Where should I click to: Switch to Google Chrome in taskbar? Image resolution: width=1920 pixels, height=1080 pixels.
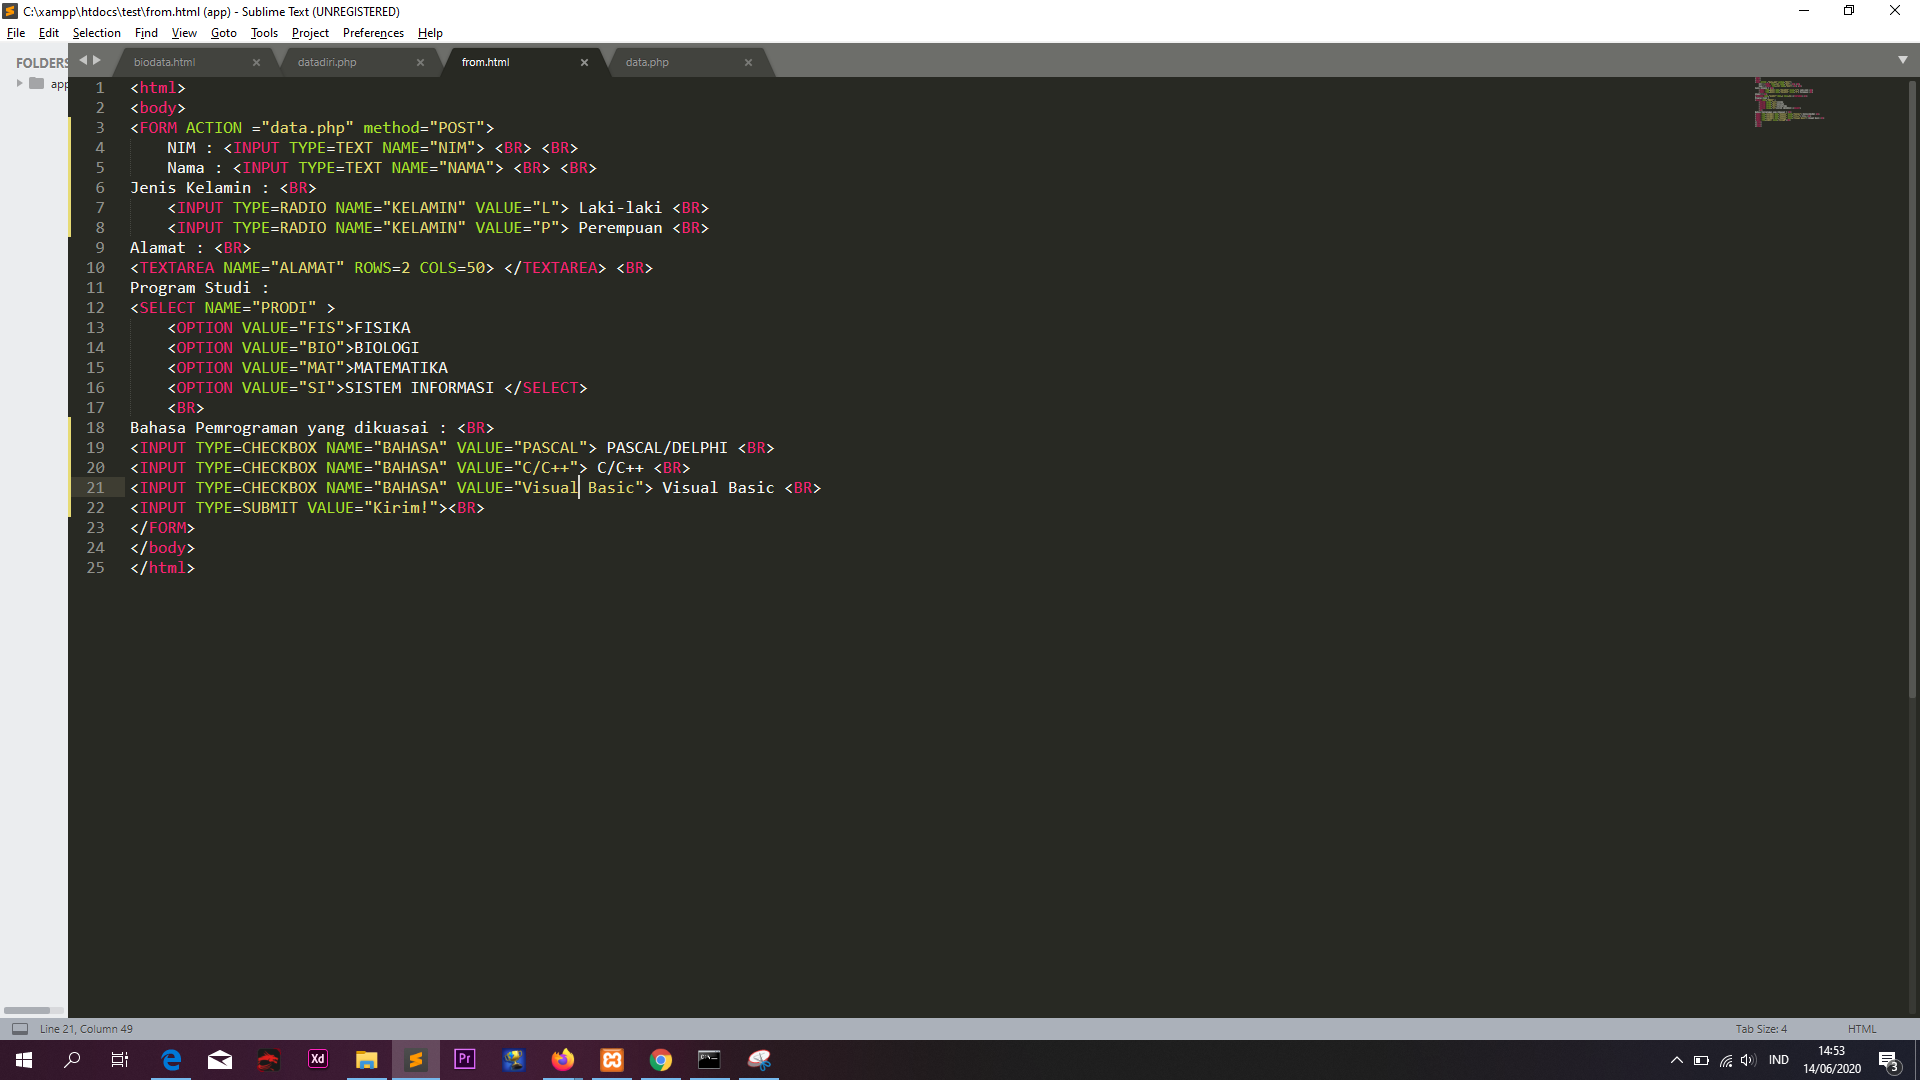tap(661, 1060)
